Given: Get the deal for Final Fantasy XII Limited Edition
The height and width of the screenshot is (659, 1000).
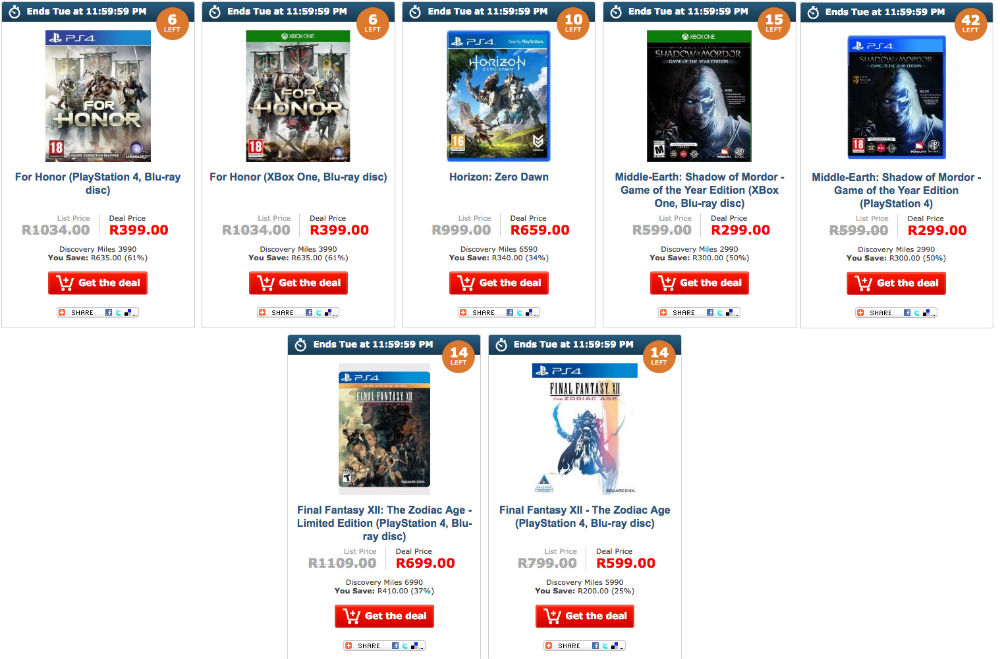Looking at the screenshot, I should [385, 616].
